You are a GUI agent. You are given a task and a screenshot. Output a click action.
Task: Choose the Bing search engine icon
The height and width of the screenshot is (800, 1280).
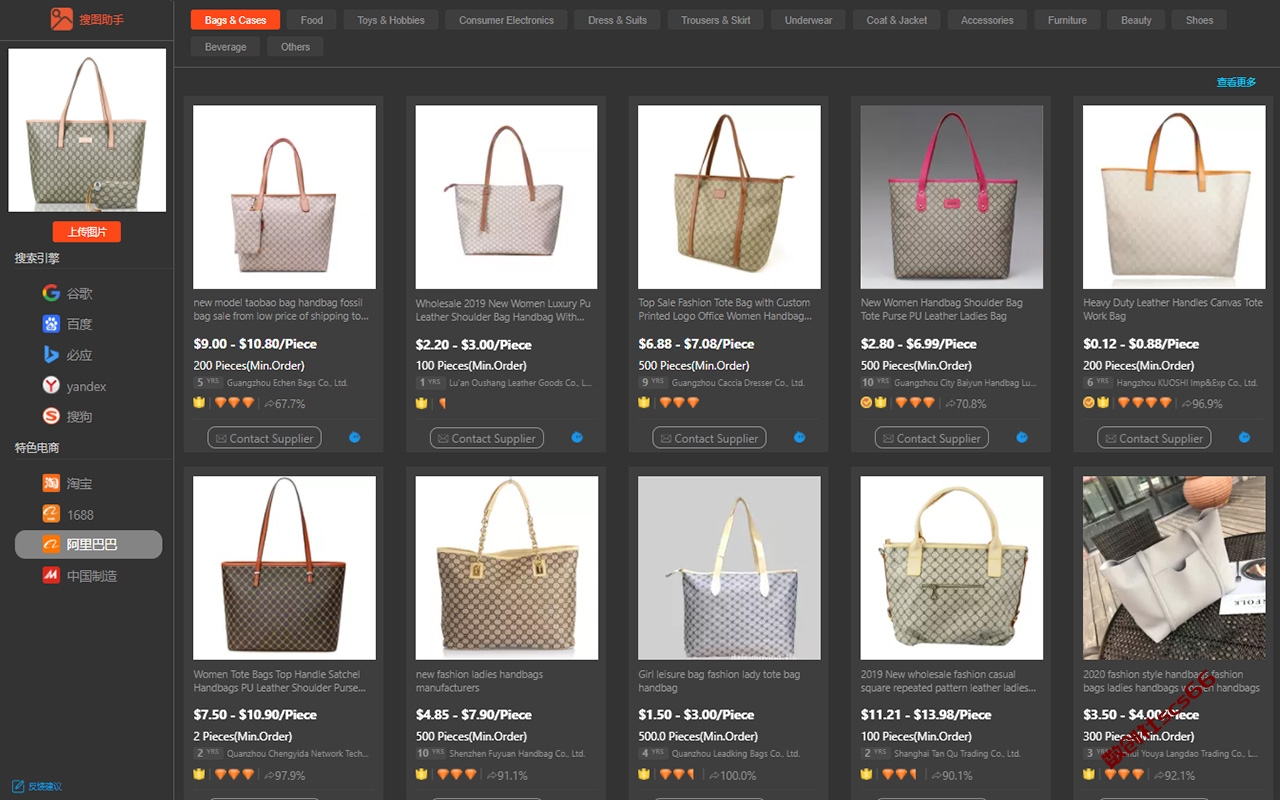click(x=51, y=355)
